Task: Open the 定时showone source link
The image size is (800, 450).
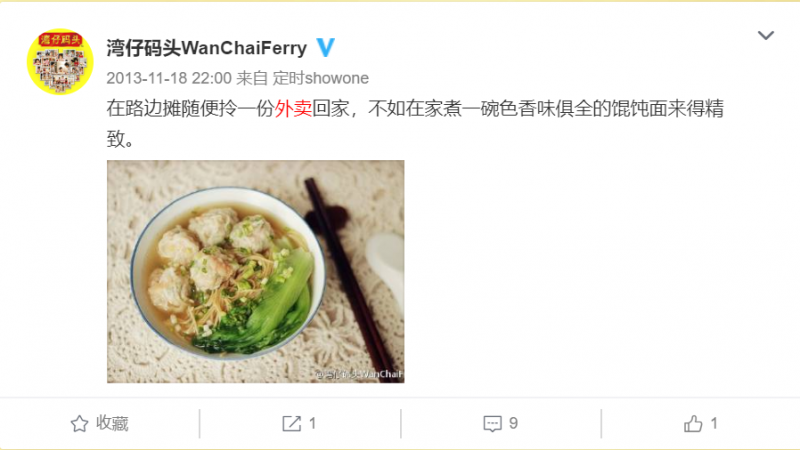Action: (x=320, y=78)
